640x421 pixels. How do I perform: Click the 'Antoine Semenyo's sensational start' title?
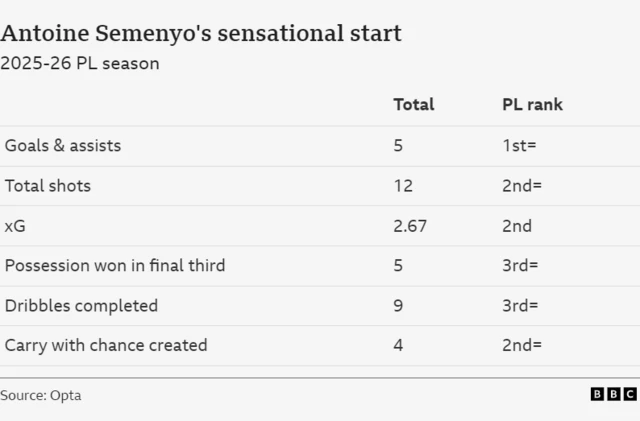[201, 32]
